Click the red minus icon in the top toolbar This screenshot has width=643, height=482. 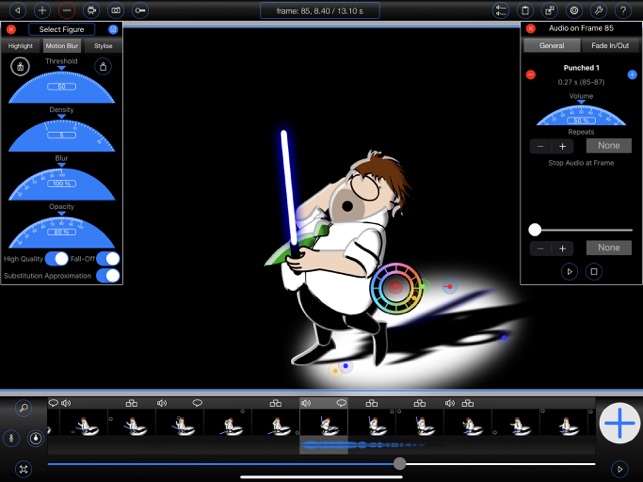click(x=66, y=10)
